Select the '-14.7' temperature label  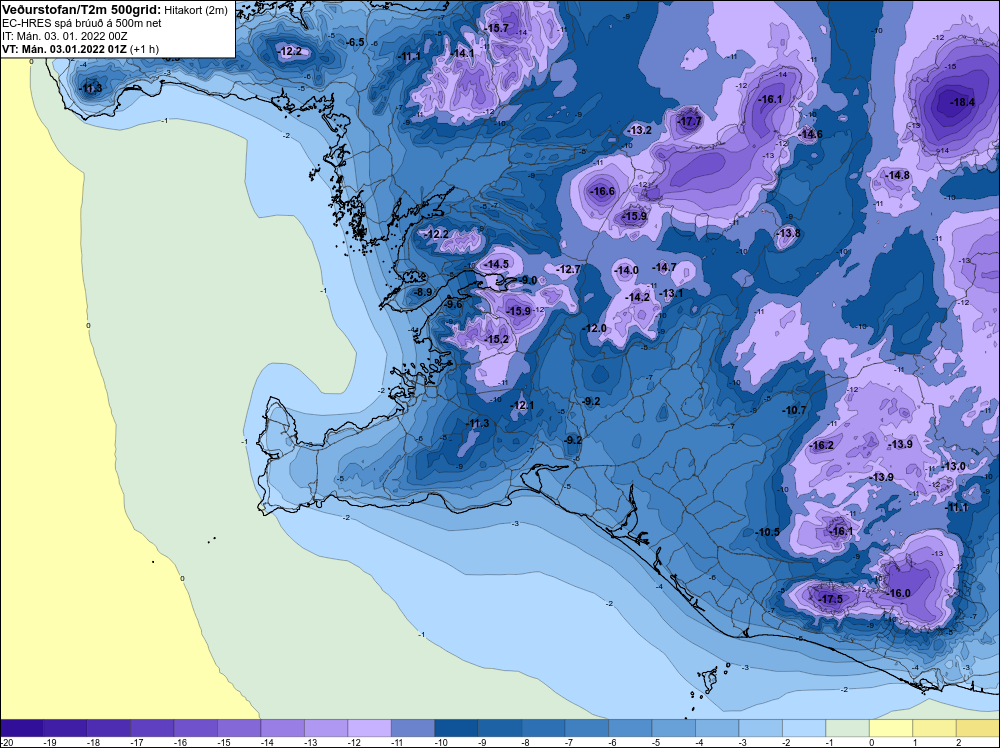coord(664,267)
